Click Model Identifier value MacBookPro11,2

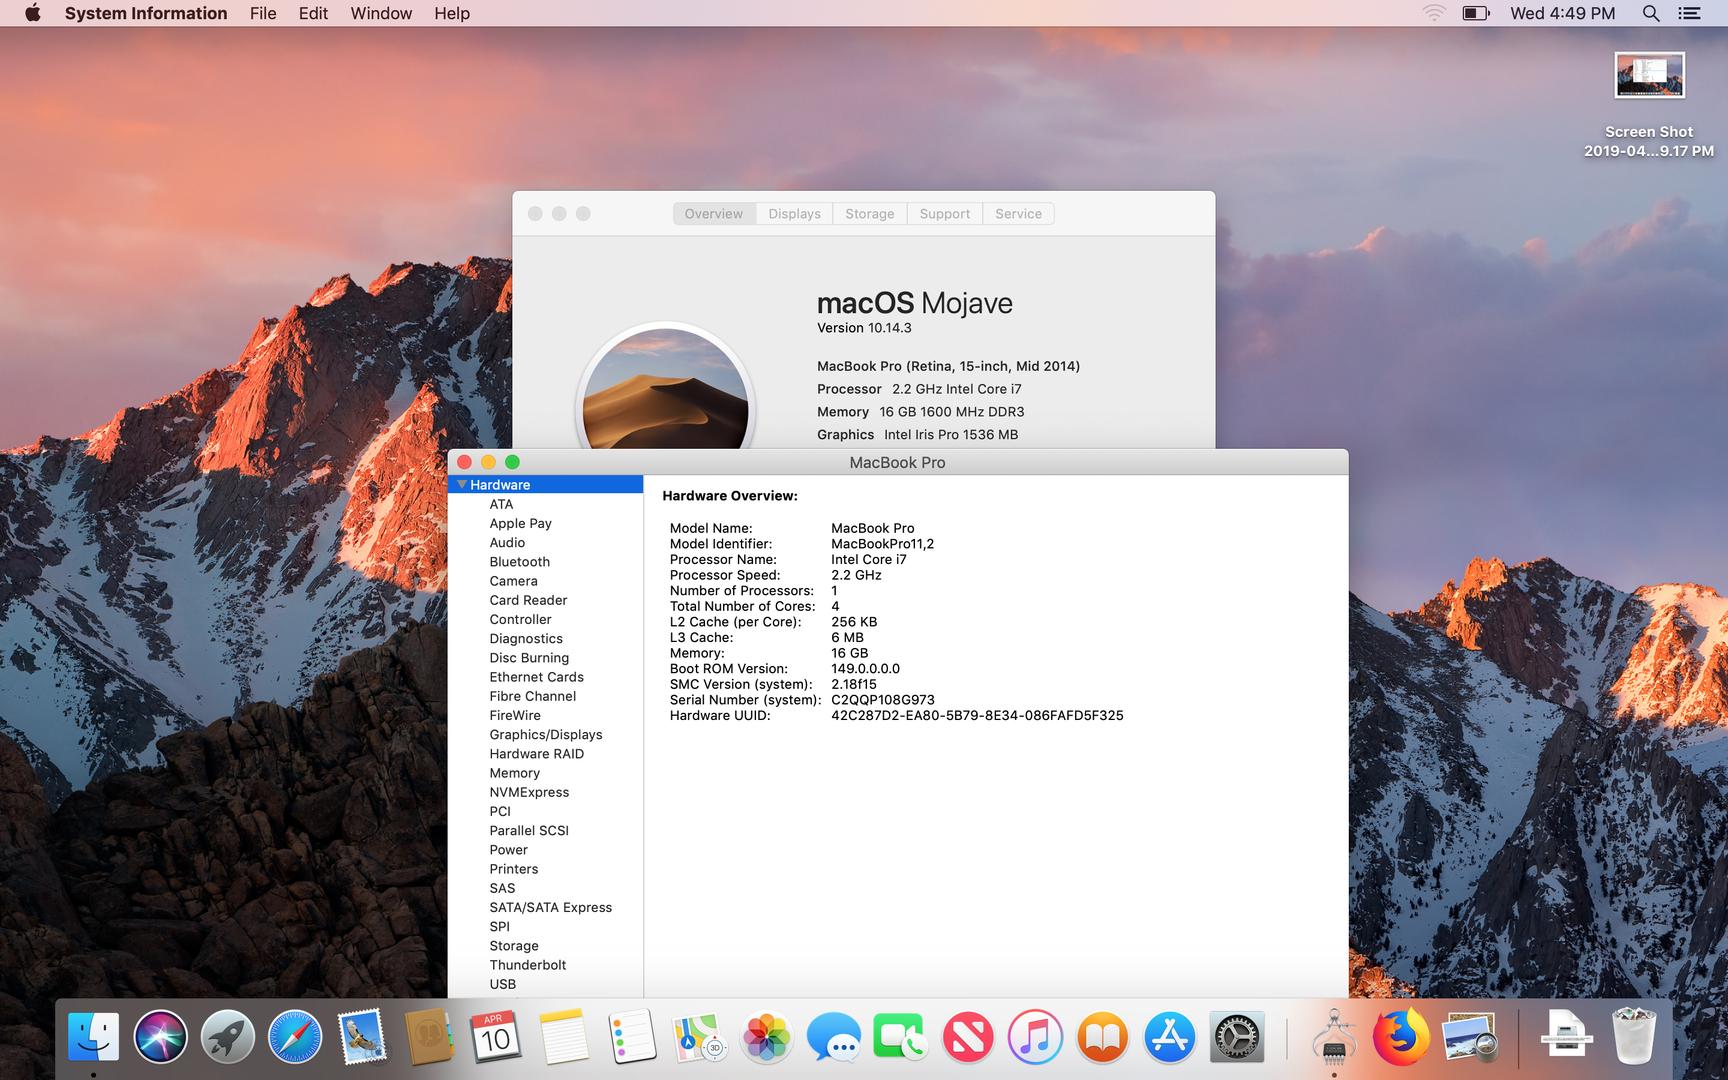pyautogui.click(x=882, y=544)
